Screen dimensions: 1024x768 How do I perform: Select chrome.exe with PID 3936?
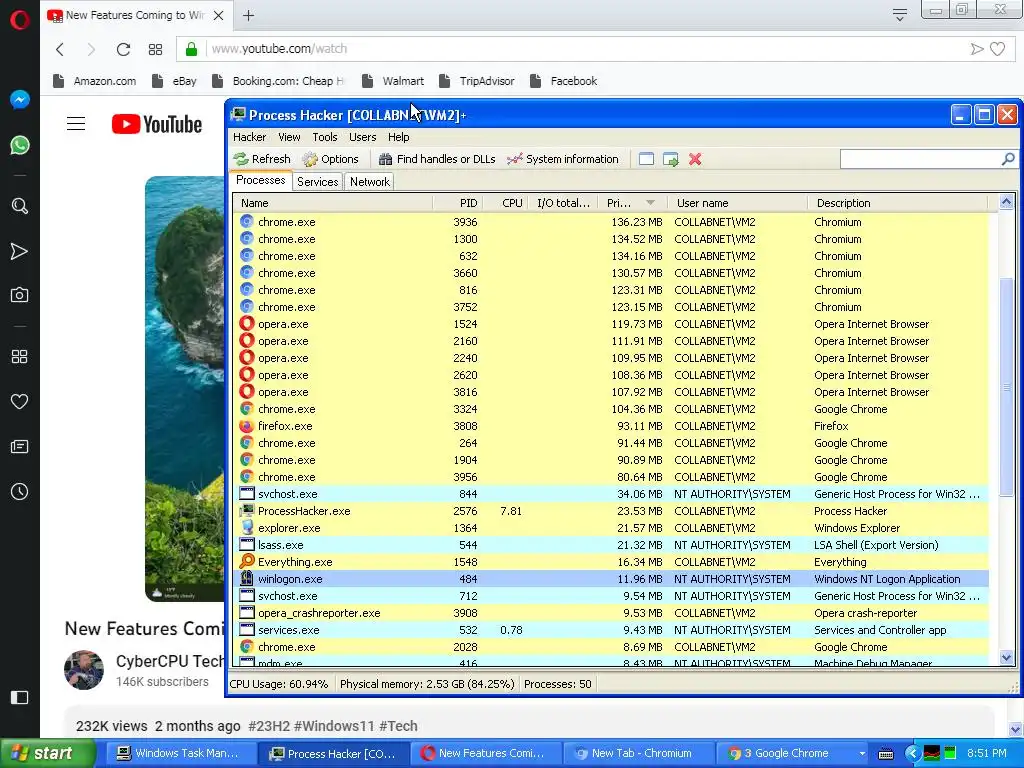[611, 222]
